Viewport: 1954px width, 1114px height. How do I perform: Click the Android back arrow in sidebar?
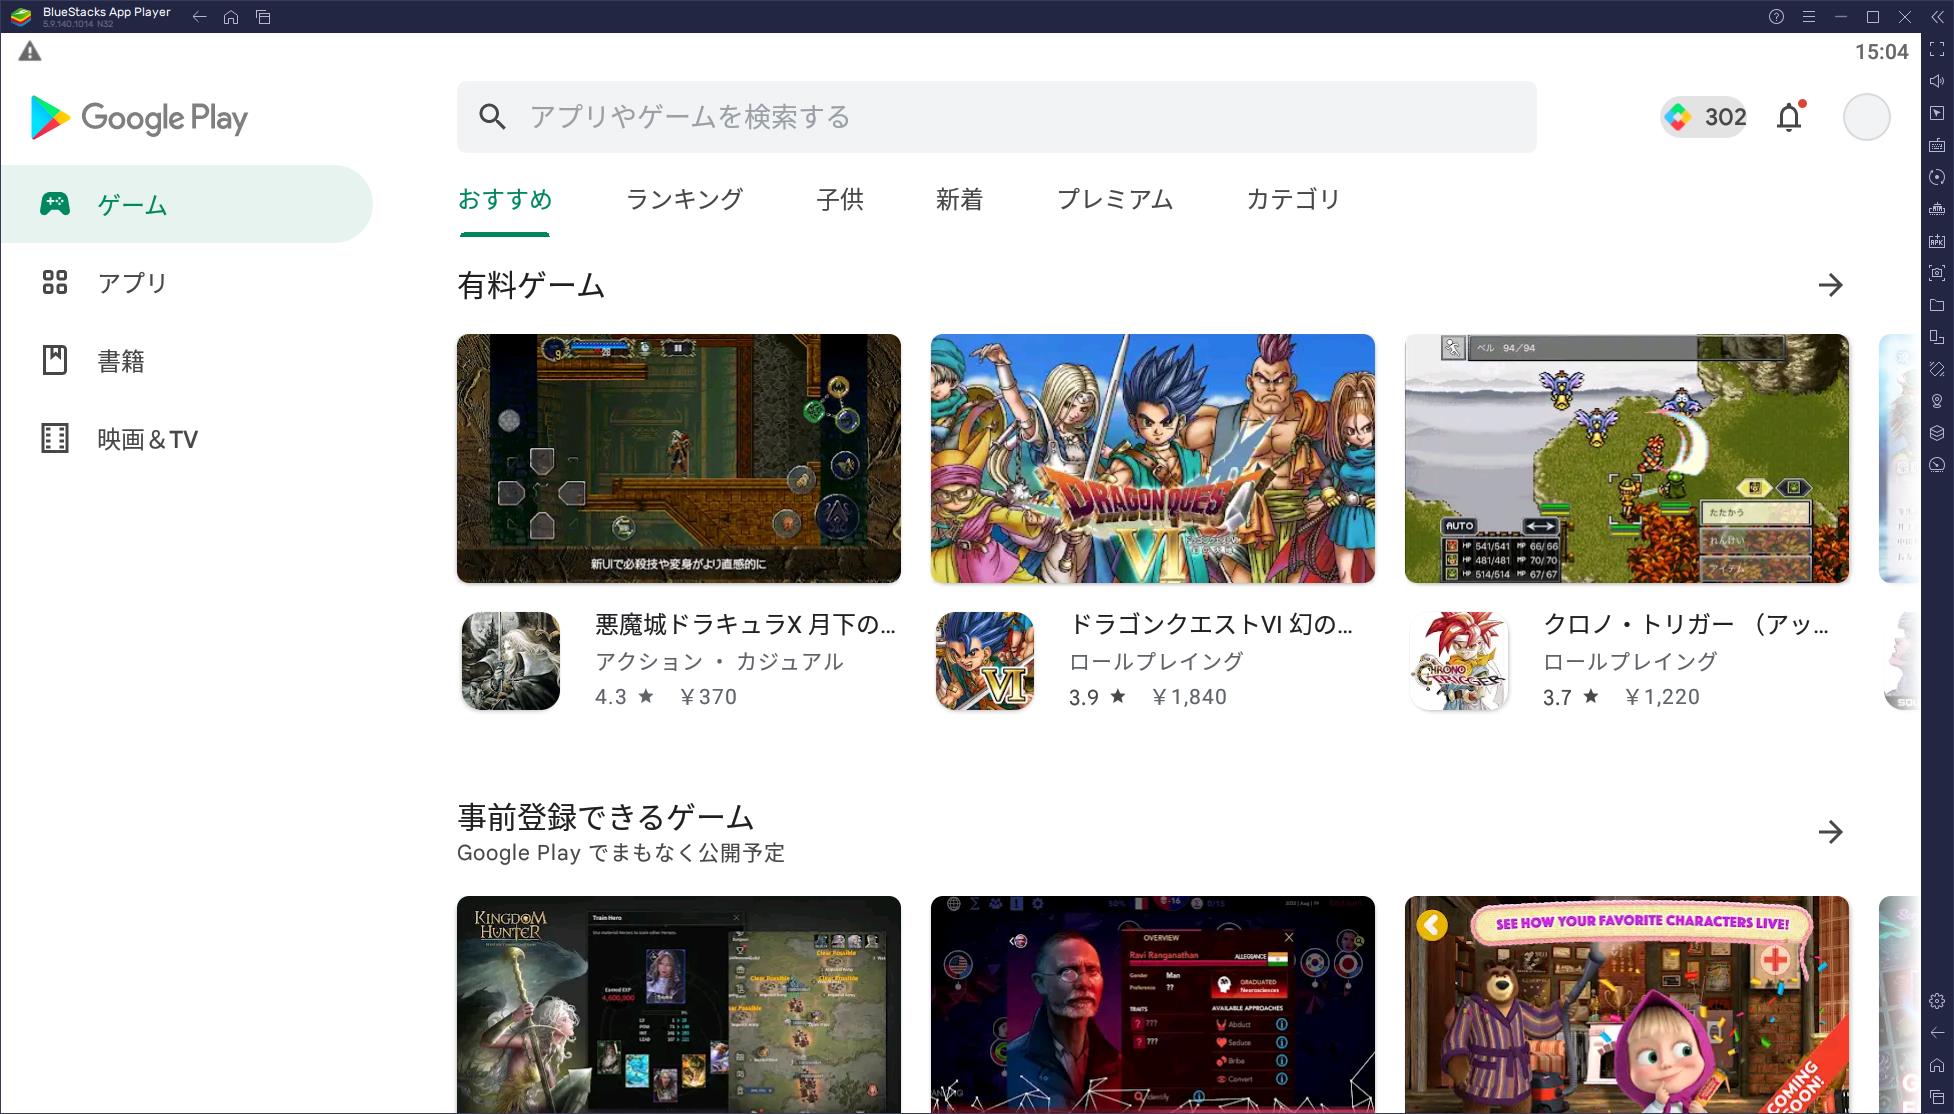[1937, 1033]
